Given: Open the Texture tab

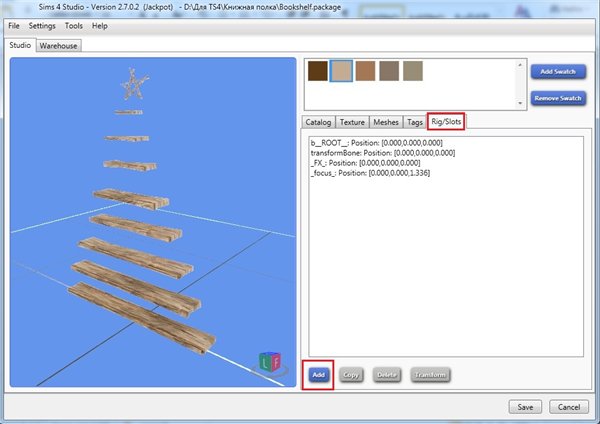Looking at the screenshot, I should 352,122.
